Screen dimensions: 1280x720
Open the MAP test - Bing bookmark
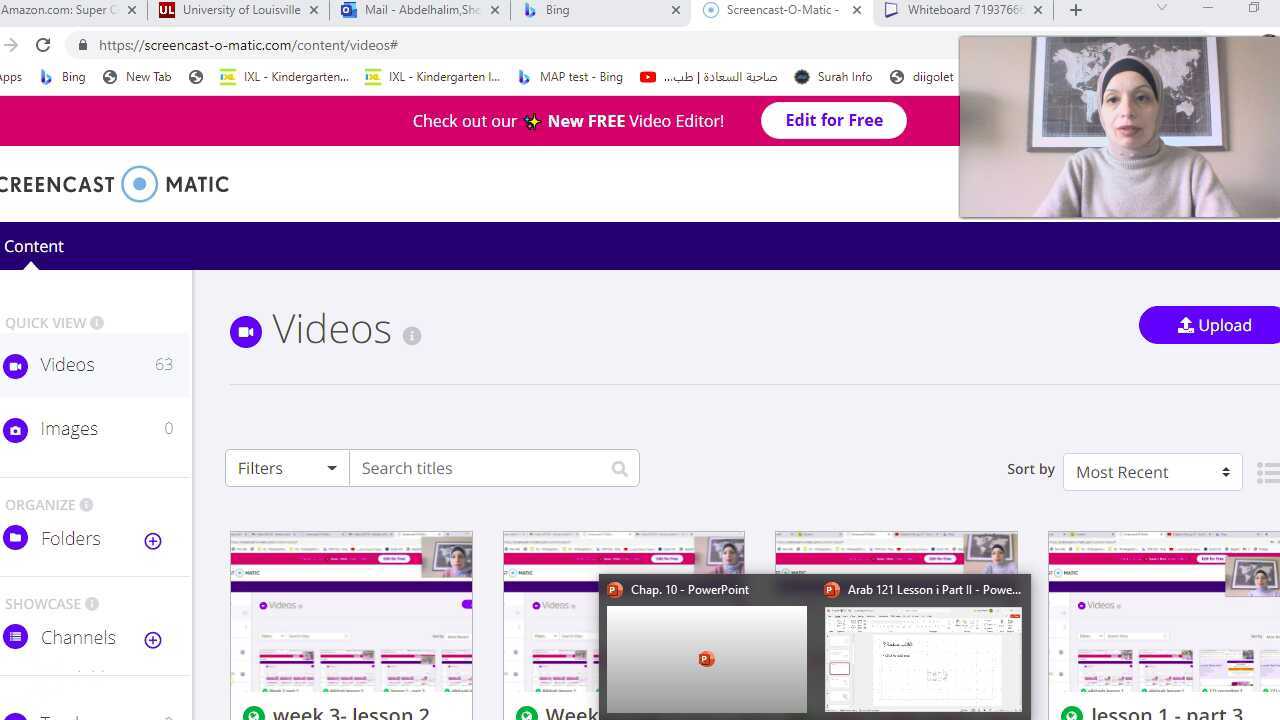click(x=570, y=77)
